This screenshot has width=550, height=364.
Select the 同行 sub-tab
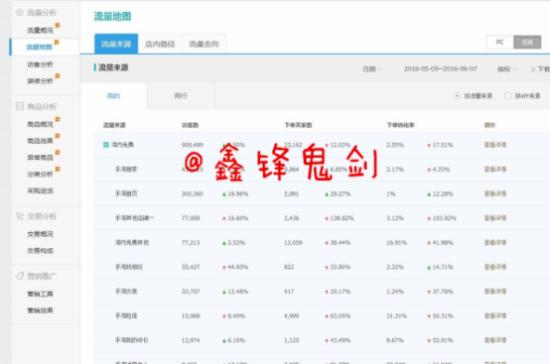pyautogui.click(x=181, y=96)
